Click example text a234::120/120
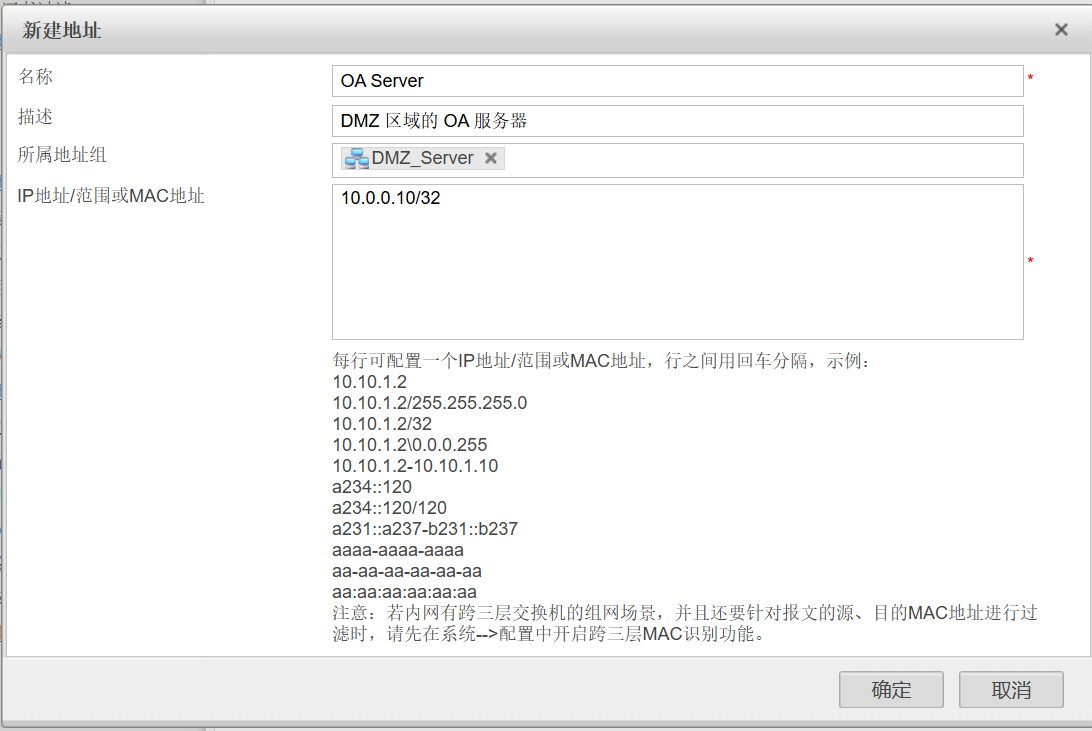The height and width of the screenshot is (731, 1092). 389,508
